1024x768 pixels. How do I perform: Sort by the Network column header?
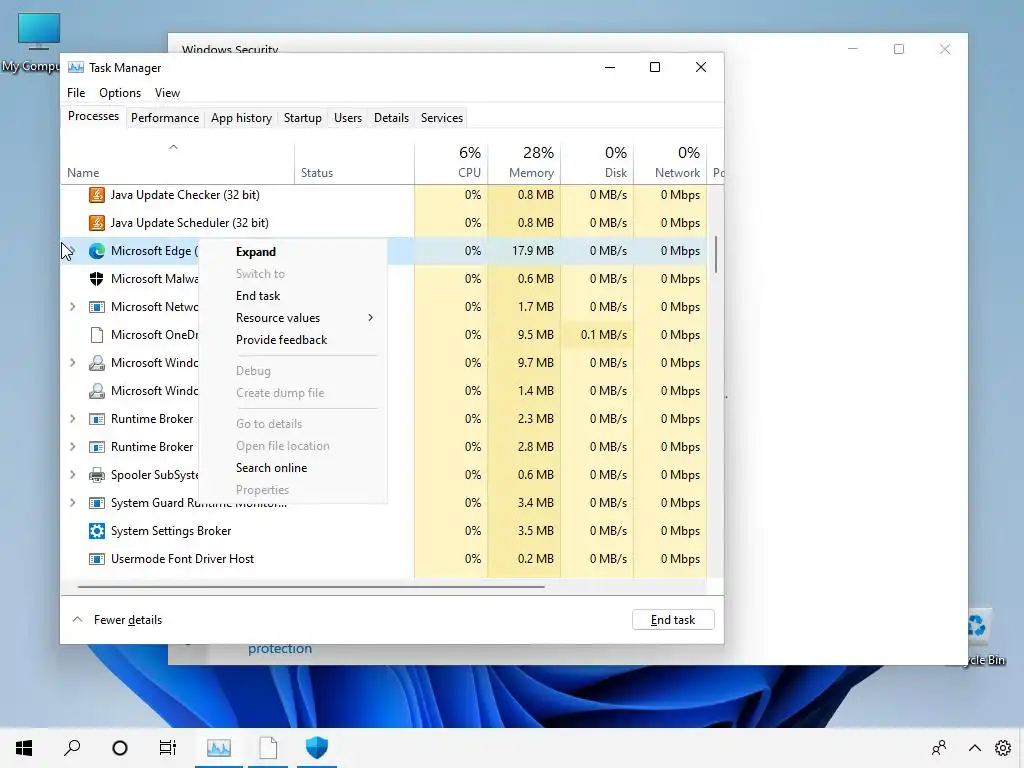pyautogui.click(x=671, y=163)
